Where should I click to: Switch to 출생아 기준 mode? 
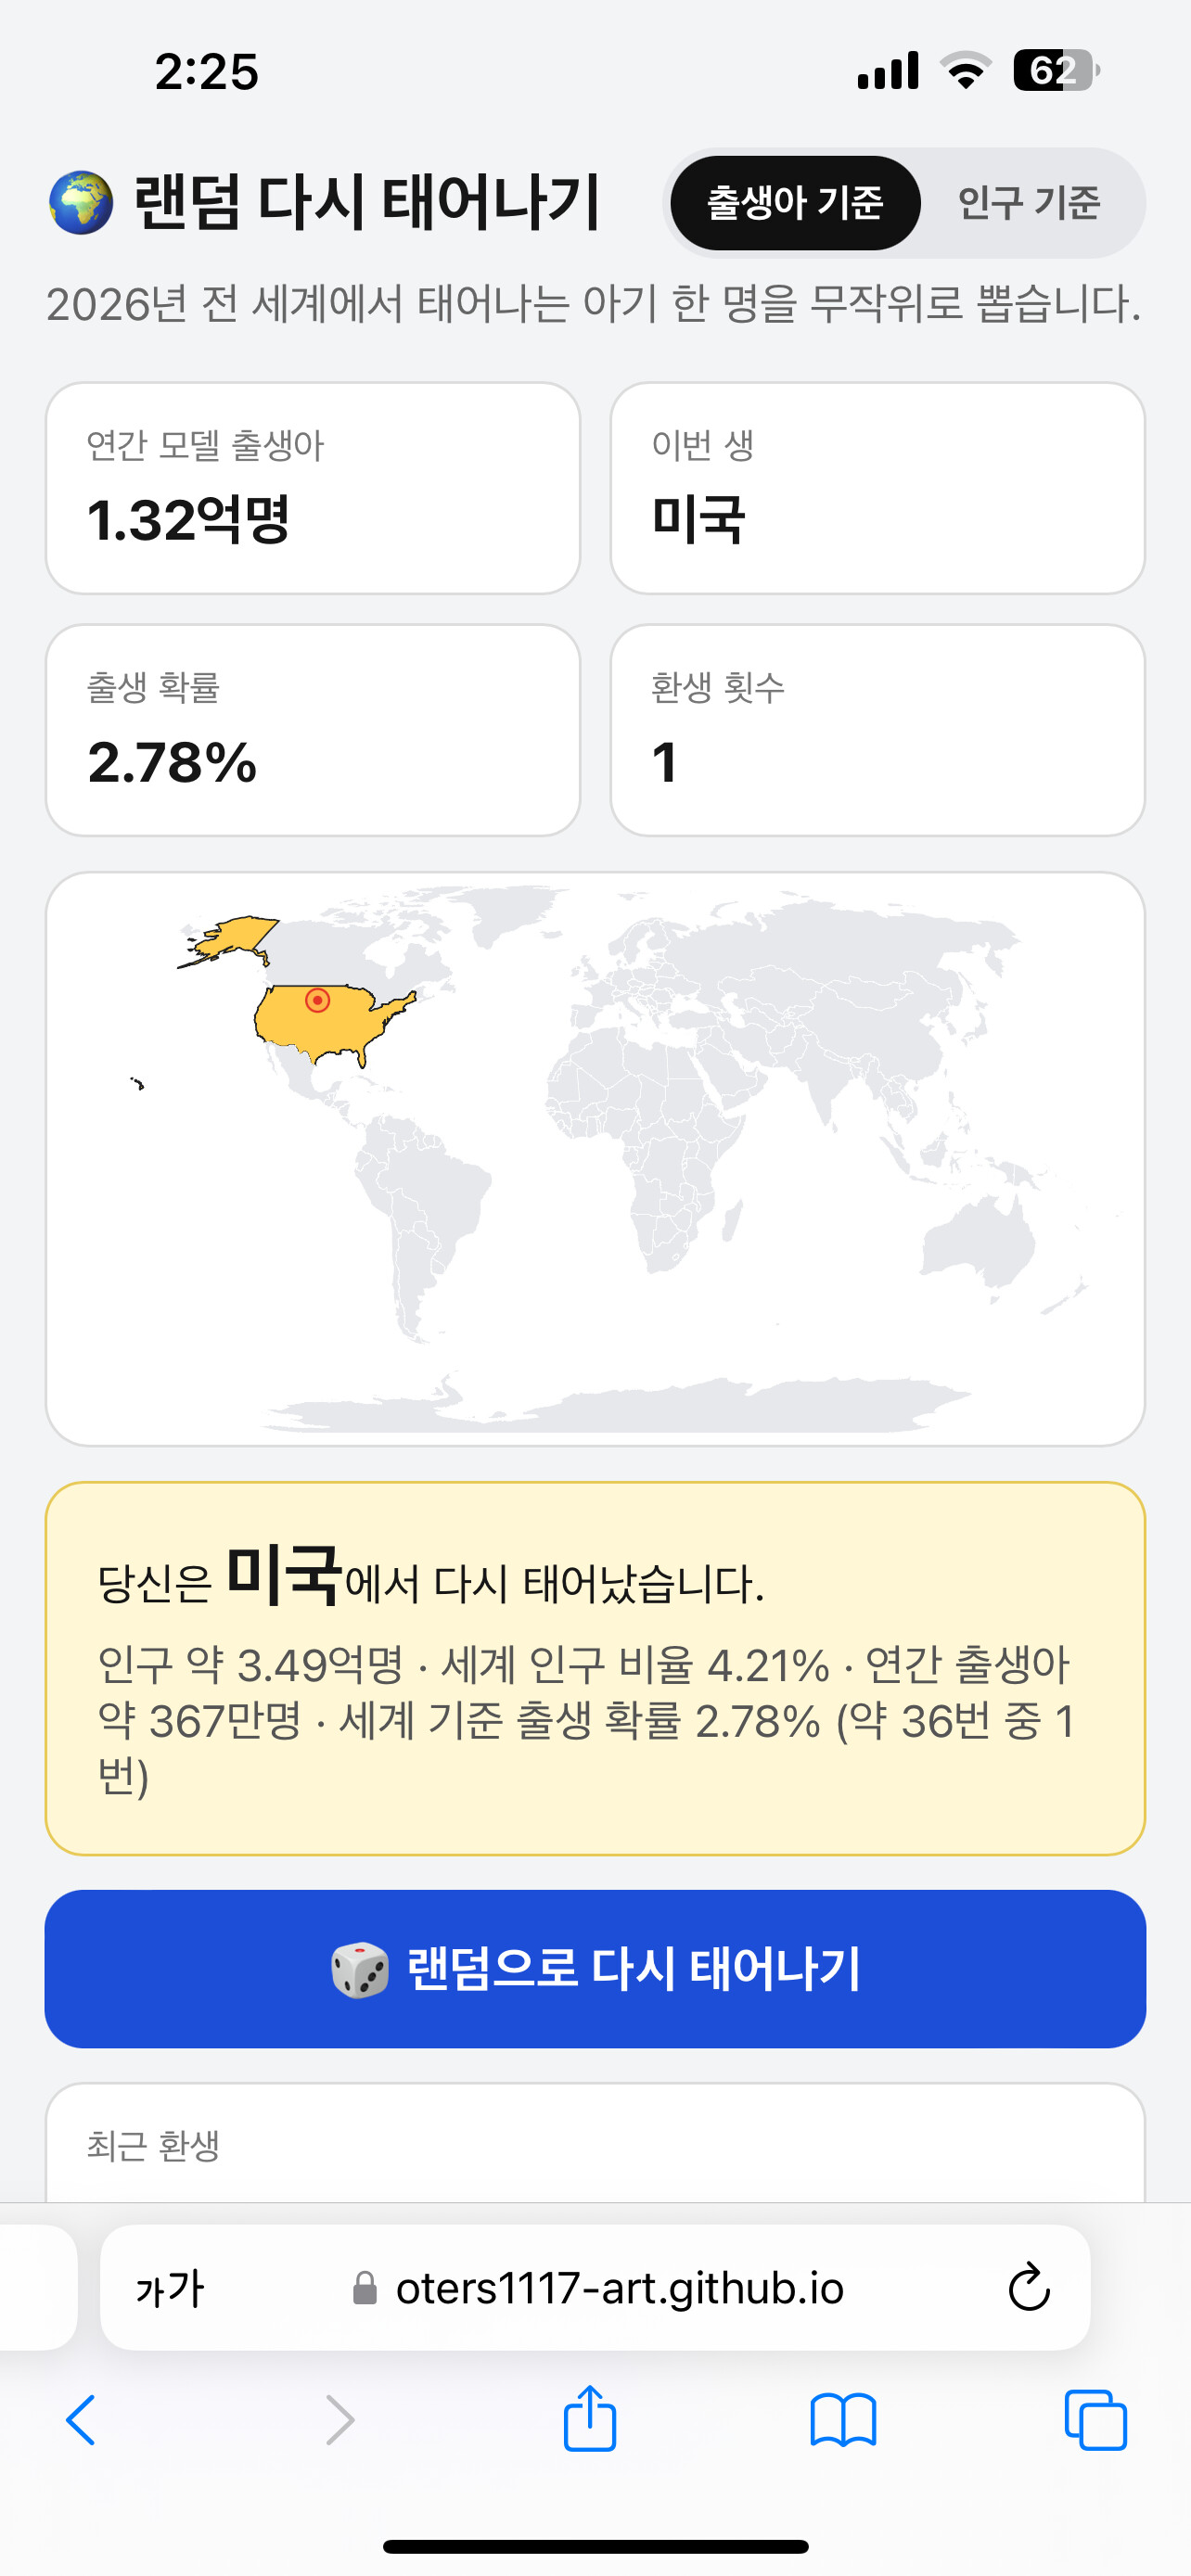point(795,203)
